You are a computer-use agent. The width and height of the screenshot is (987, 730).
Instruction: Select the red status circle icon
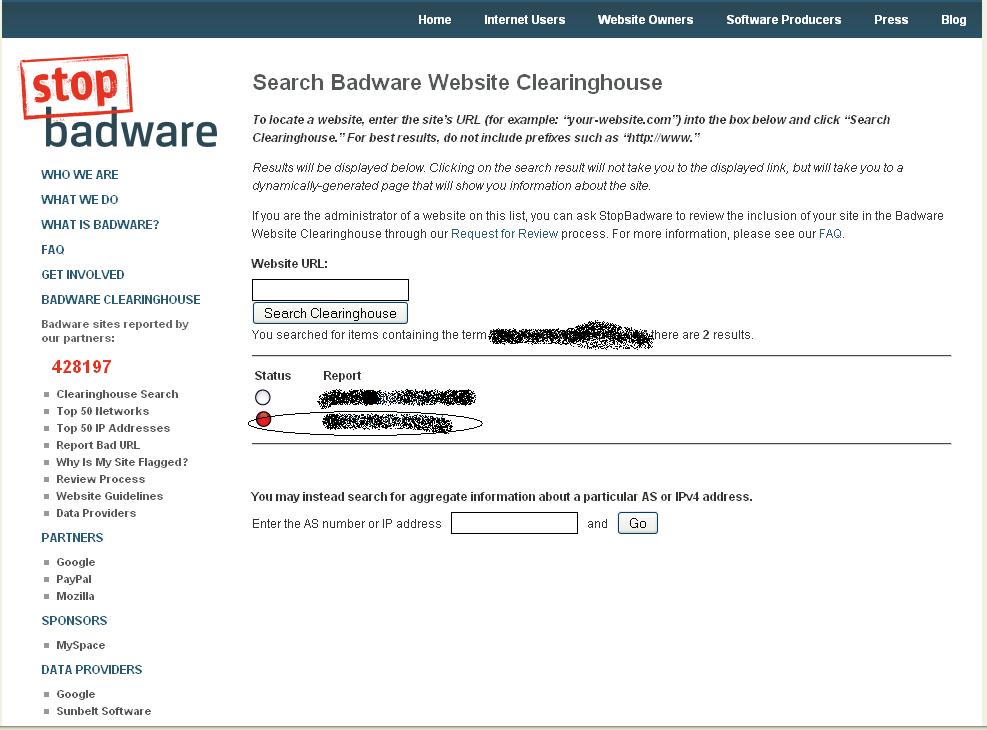[x=263, y=419]
